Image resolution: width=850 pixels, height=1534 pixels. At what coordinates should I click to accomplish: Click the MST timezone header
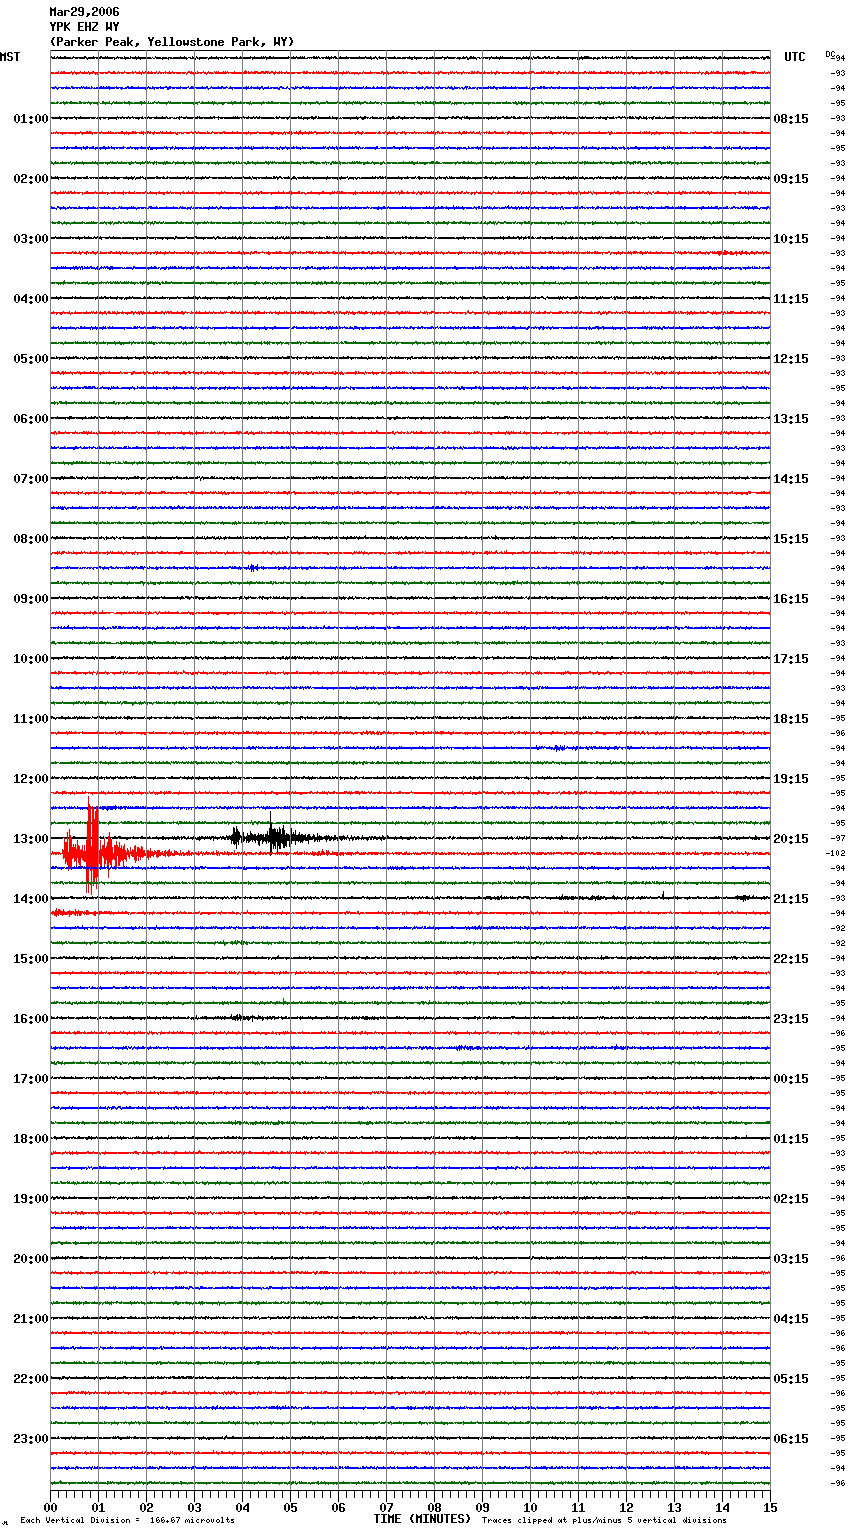point(10,57)
